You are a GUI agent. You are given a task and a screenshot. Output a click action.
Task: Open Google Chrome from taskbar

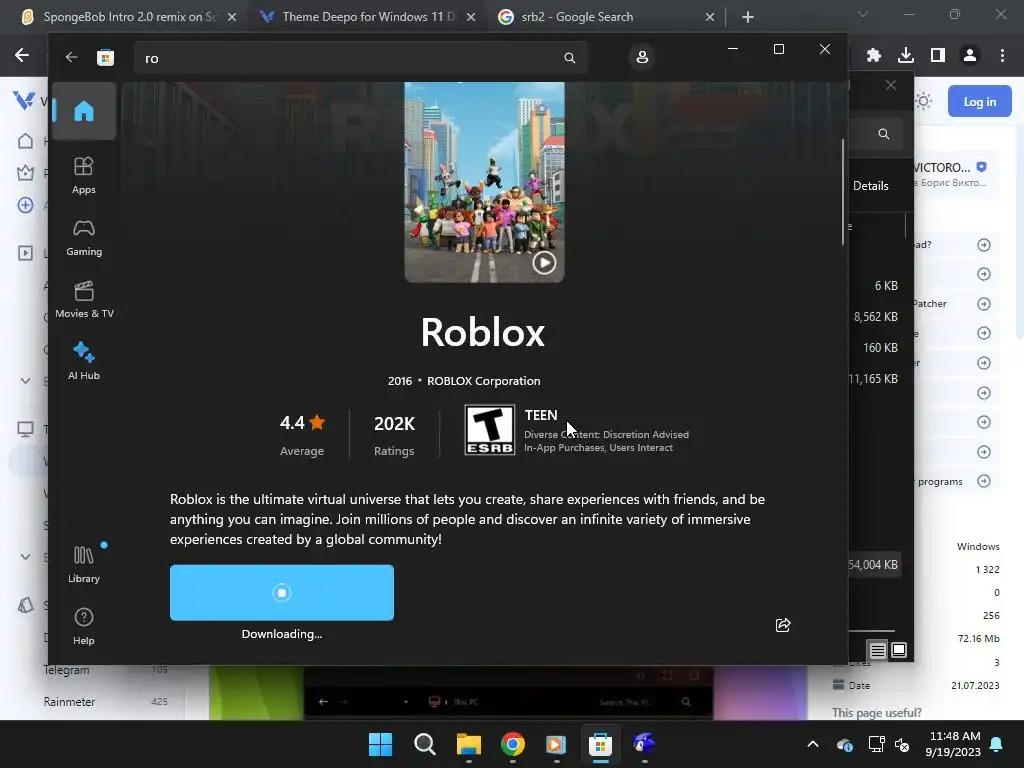513,744
